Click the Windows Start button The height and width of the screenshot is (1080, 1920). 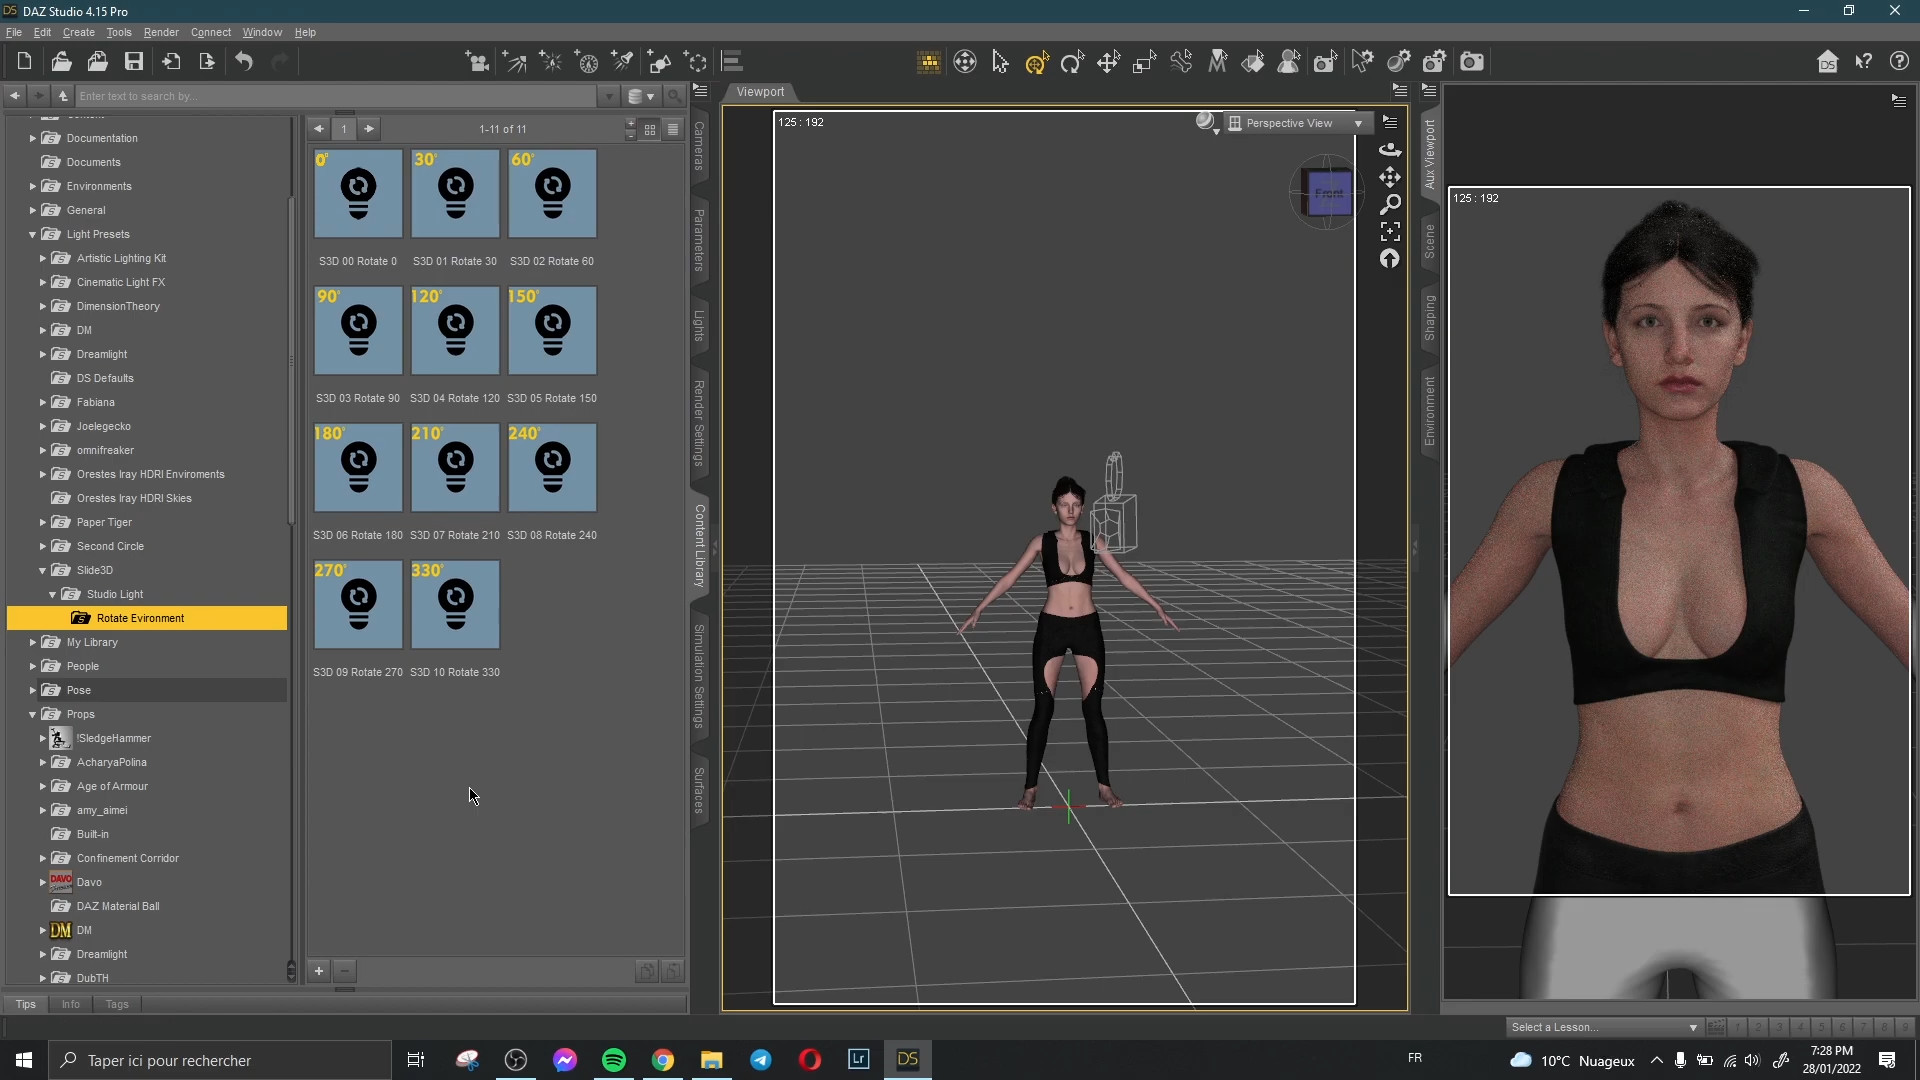24,1060
